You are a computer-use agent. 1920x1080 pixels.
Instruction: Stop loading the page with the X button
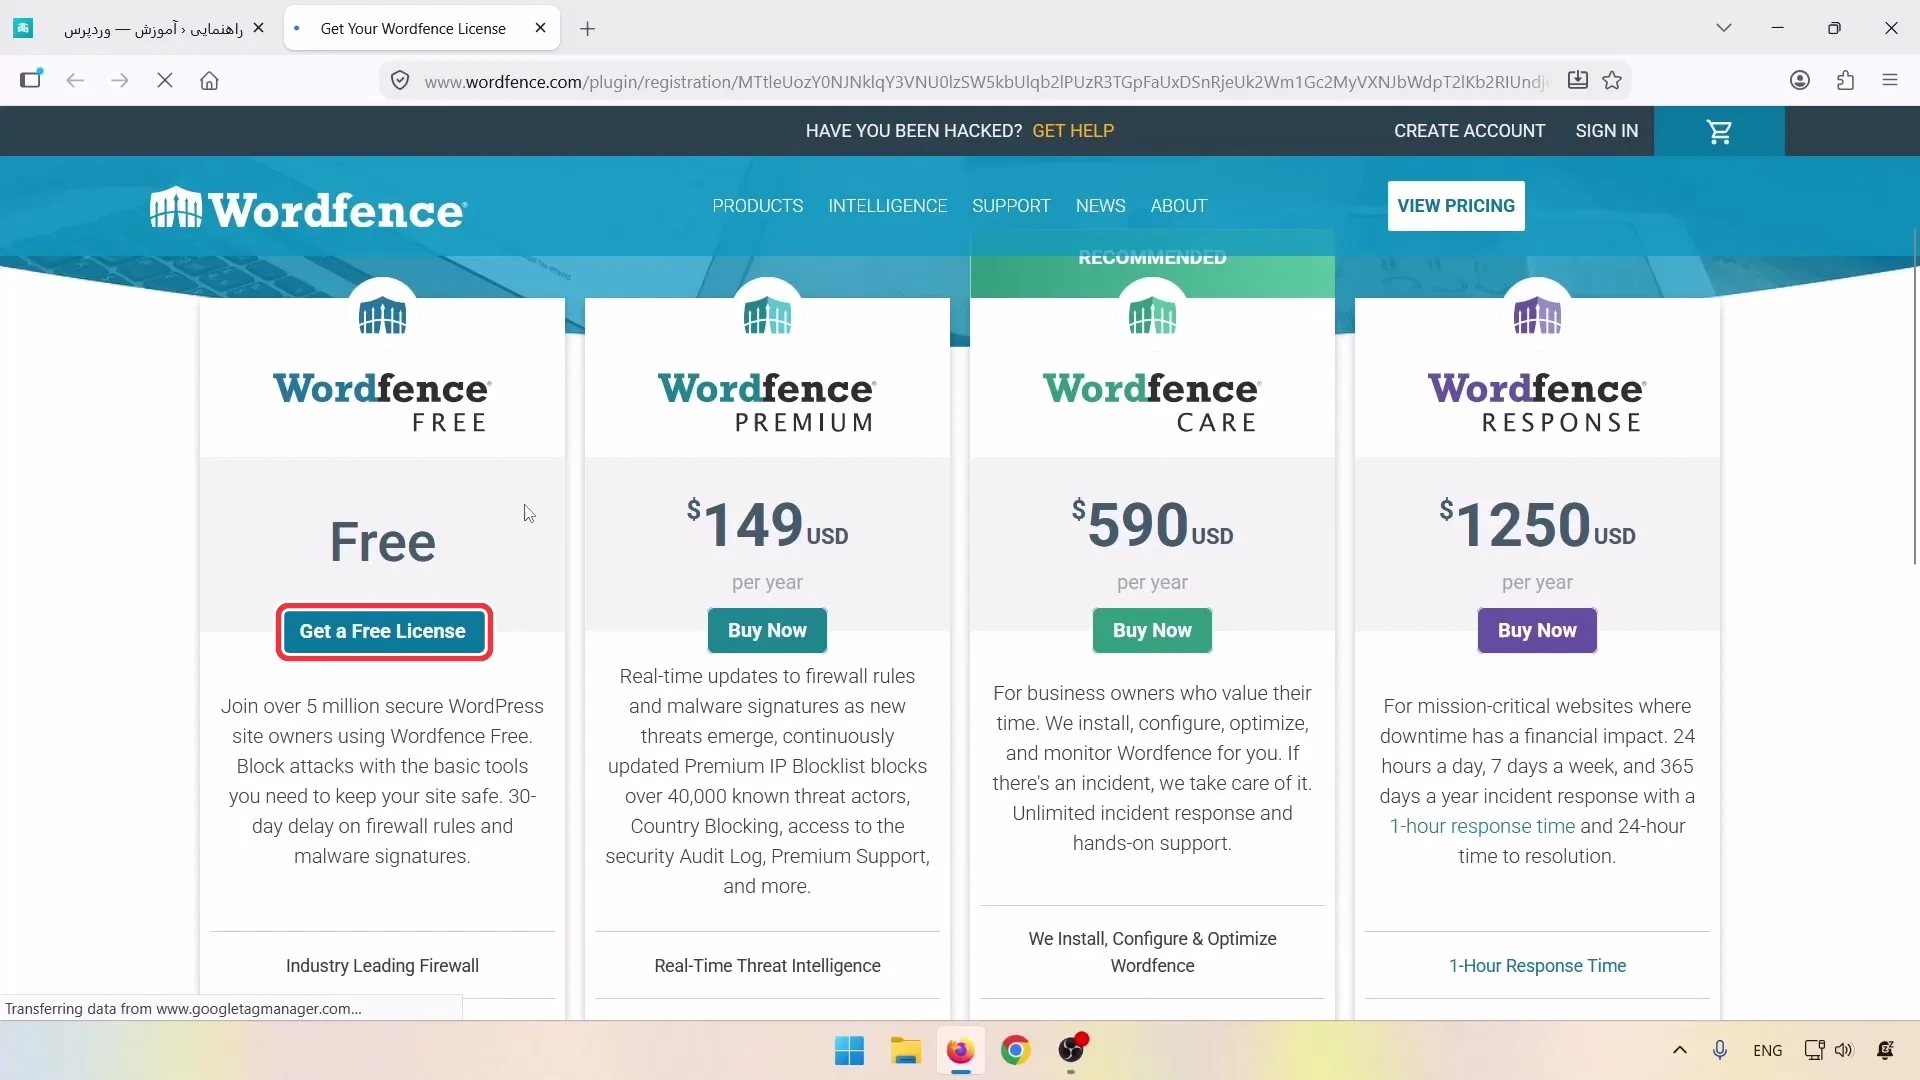[165, 81]
